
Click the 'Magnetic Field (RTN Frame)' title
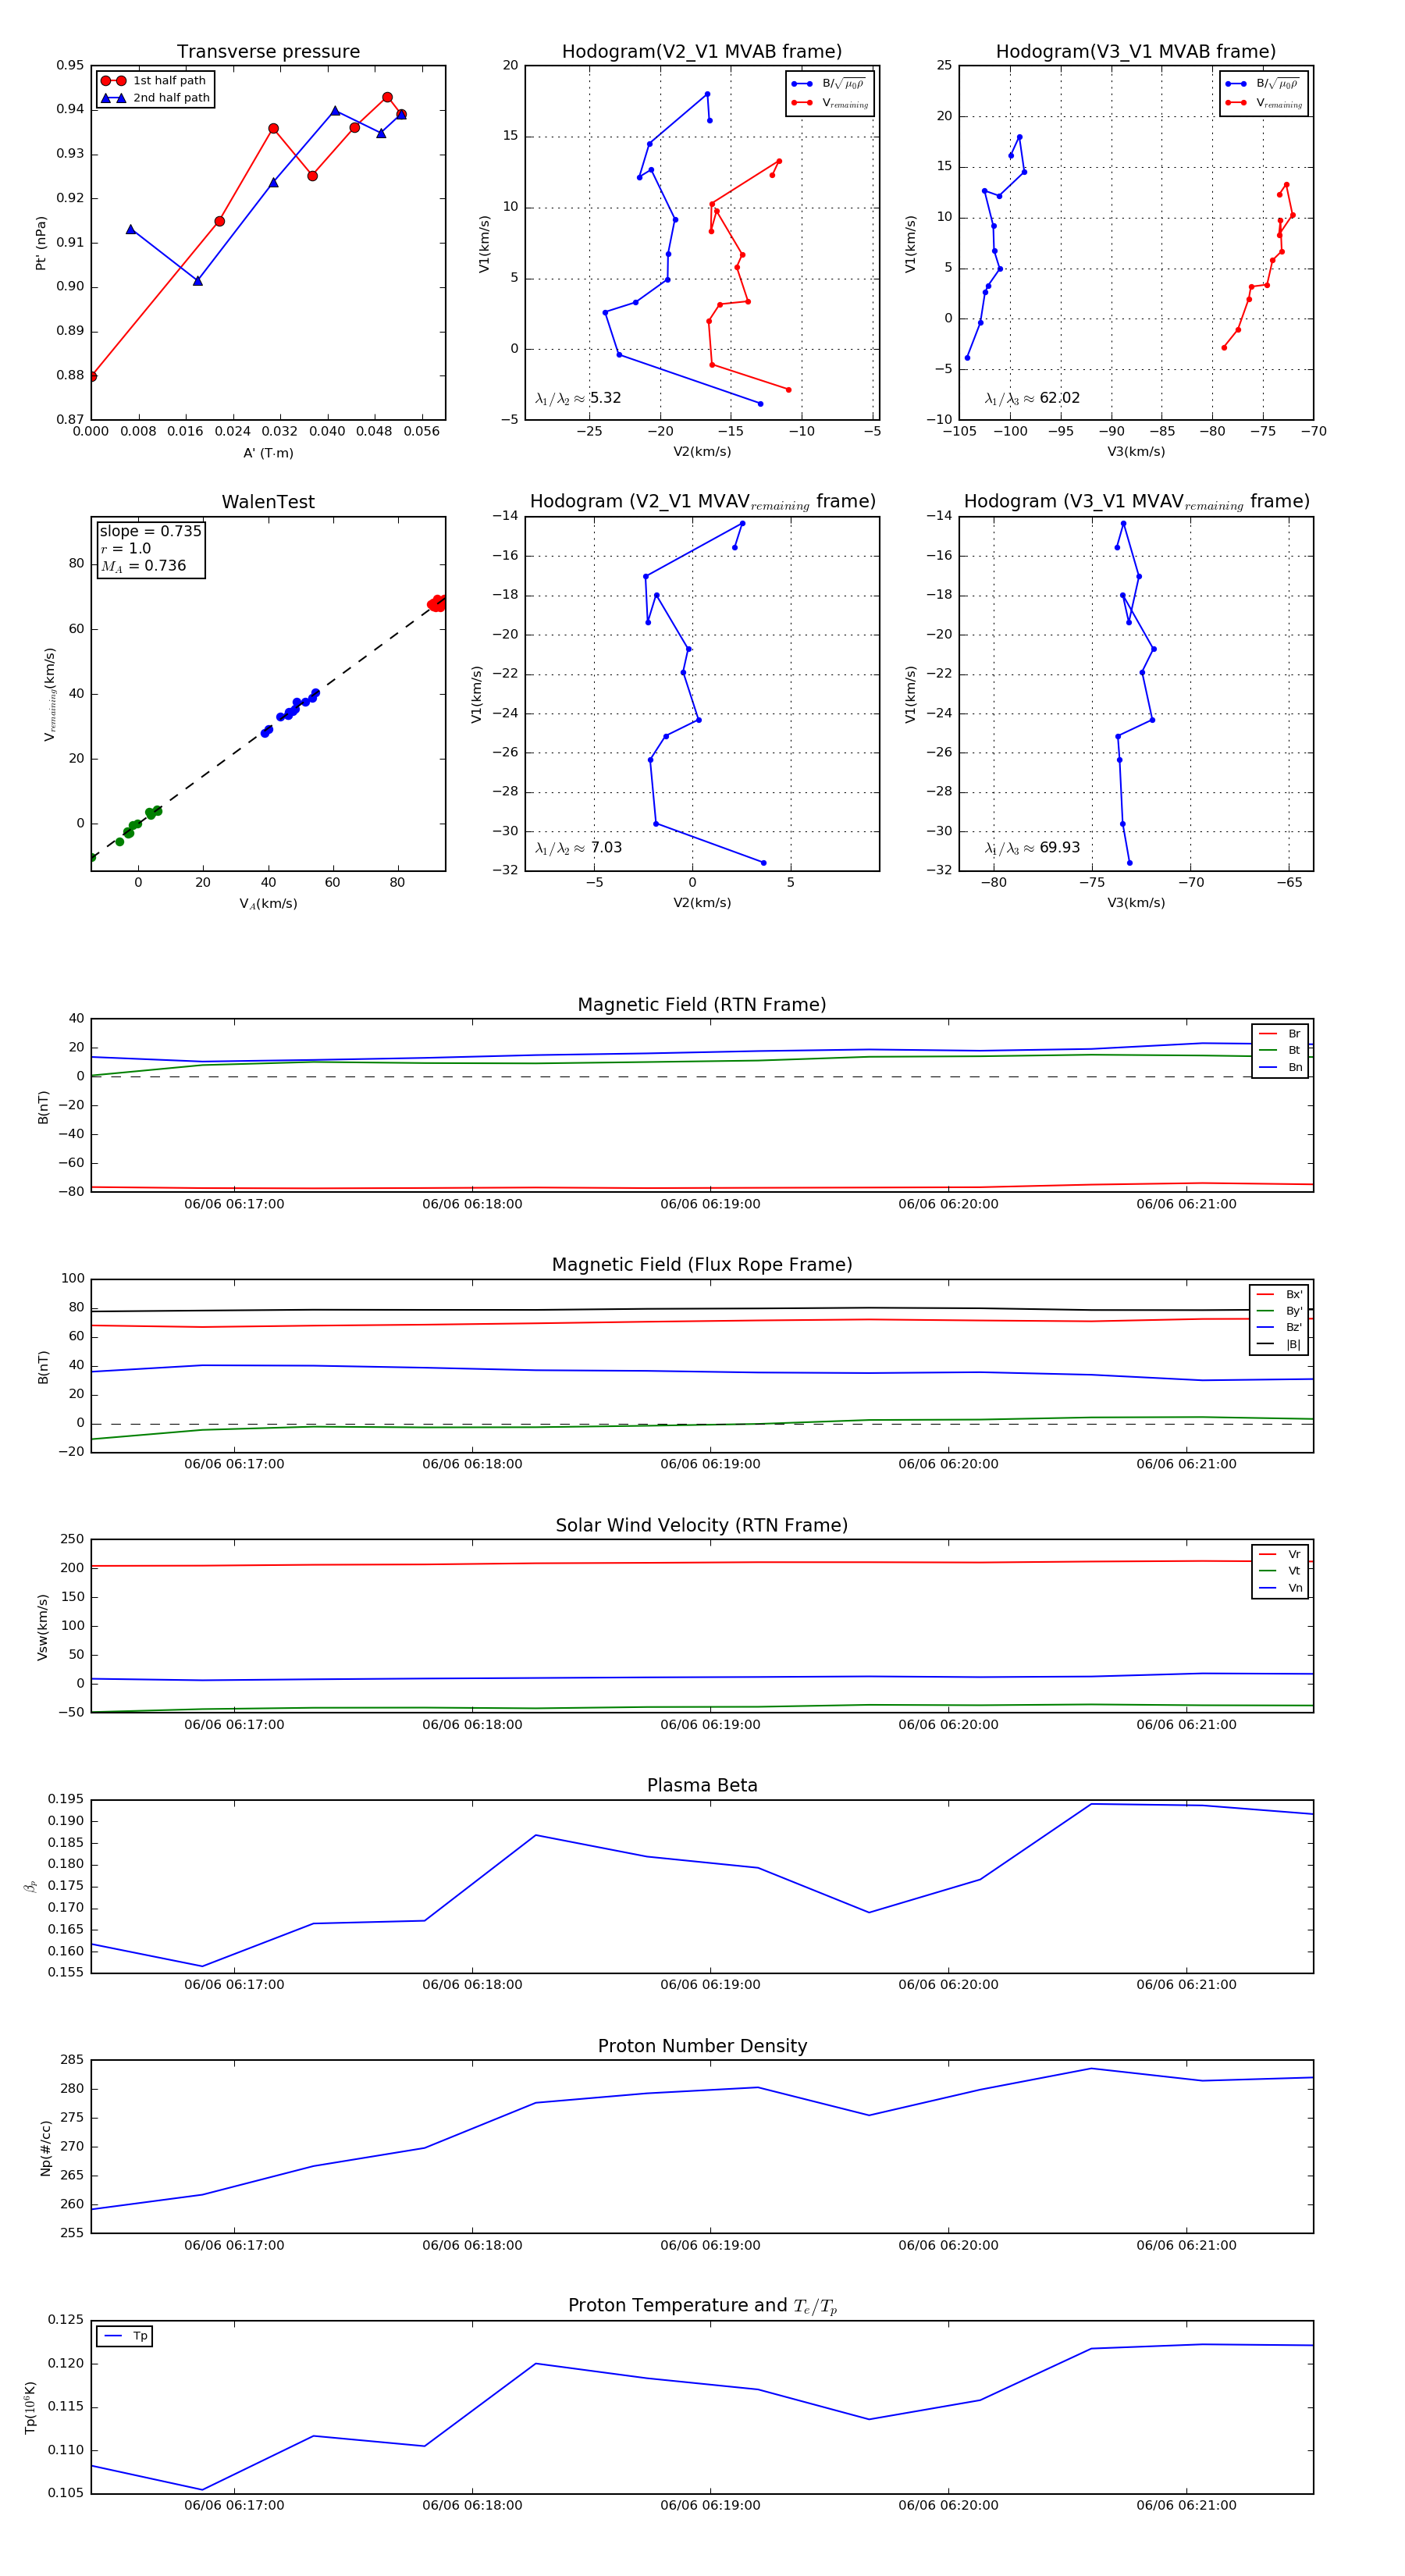coord(702,1005)
